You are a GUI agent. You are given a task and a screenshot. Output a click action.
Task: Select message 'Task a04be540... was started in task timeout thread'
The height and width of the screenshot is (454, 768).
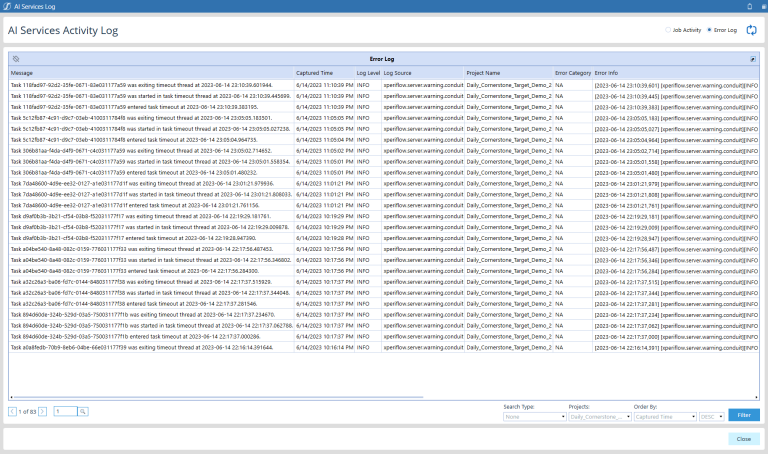[x=151, y=260]
